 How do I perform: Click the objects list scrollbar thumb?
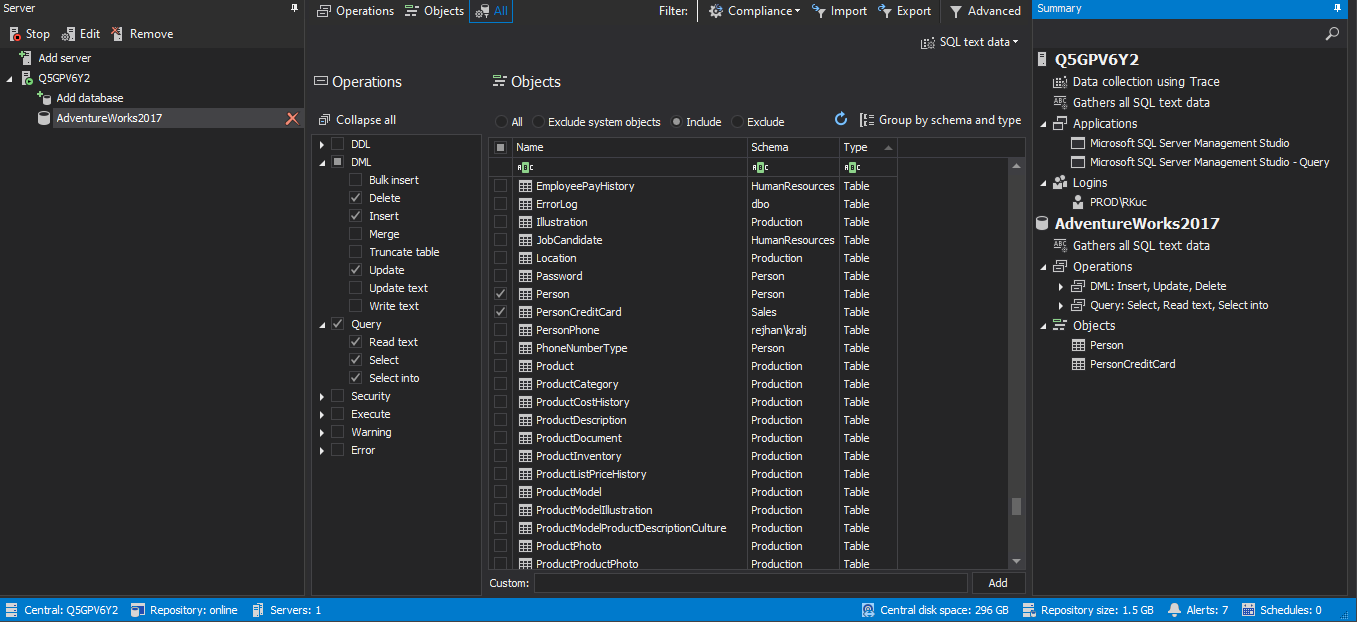(x=1017, y=506)
